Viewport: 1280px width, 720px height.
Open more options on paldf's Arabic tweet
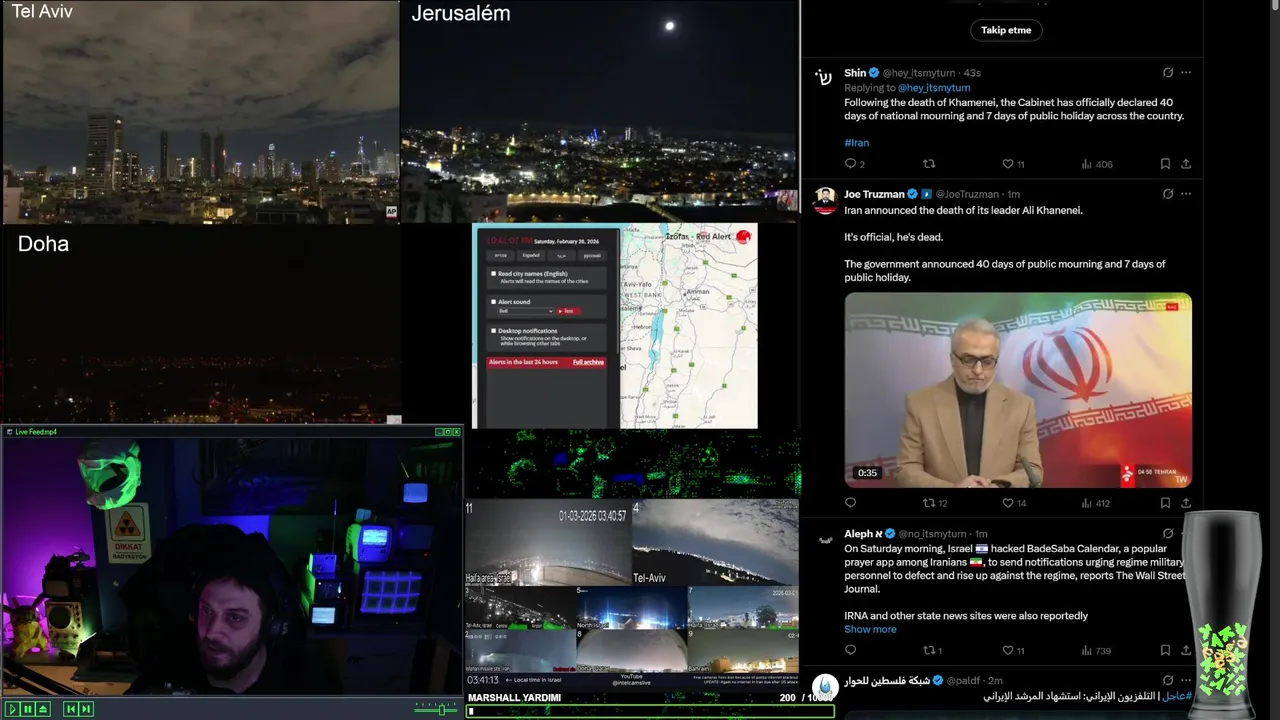coord(1186,681)
